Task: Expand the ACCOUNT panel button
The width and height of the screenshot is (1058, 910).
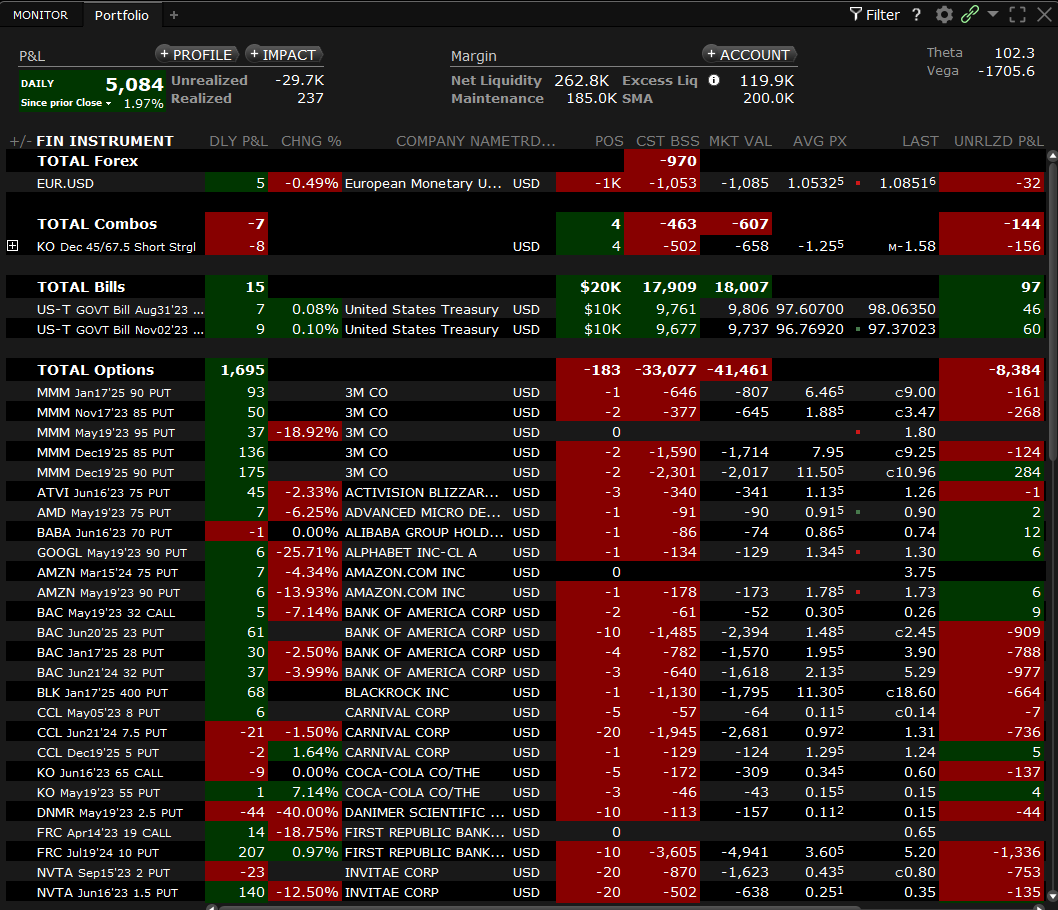Action: pos(748,55)
